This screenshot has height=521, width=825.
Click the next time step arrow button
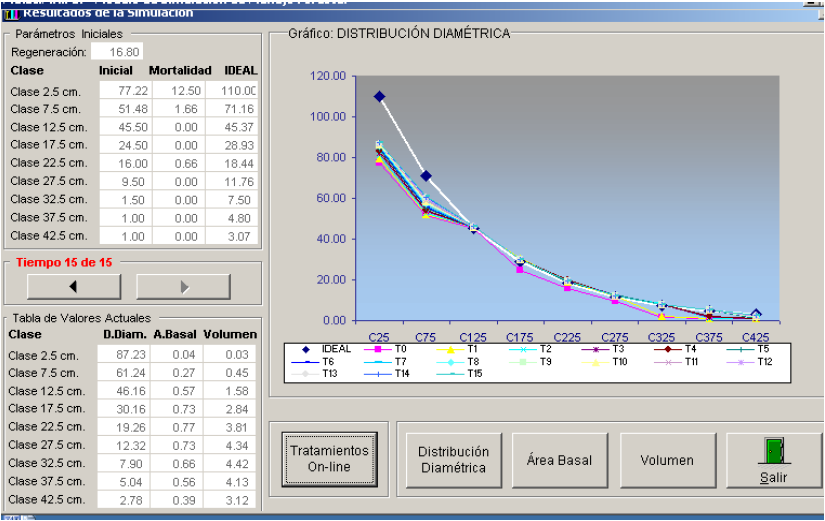(183, 287)
